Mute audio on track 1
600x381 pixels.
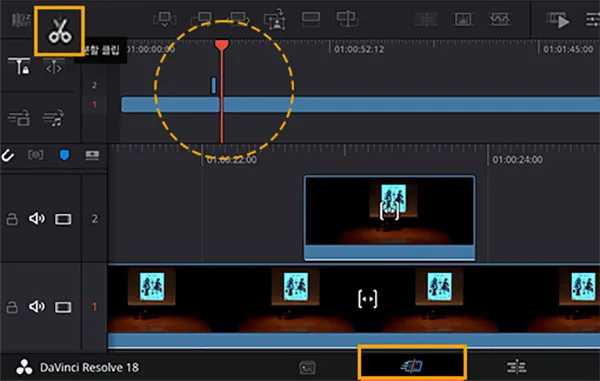tap(37, 306)
